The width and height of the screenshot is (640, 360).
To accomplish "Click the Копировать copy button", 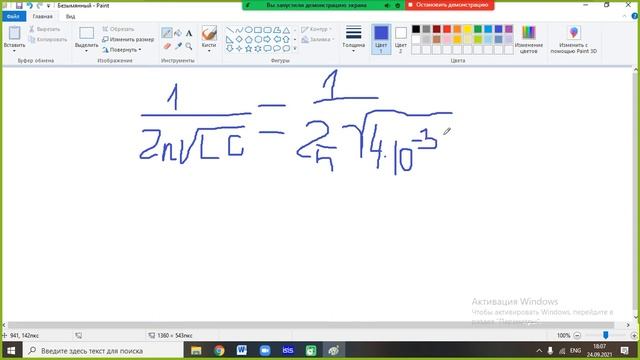I will [x=48, y=40].
